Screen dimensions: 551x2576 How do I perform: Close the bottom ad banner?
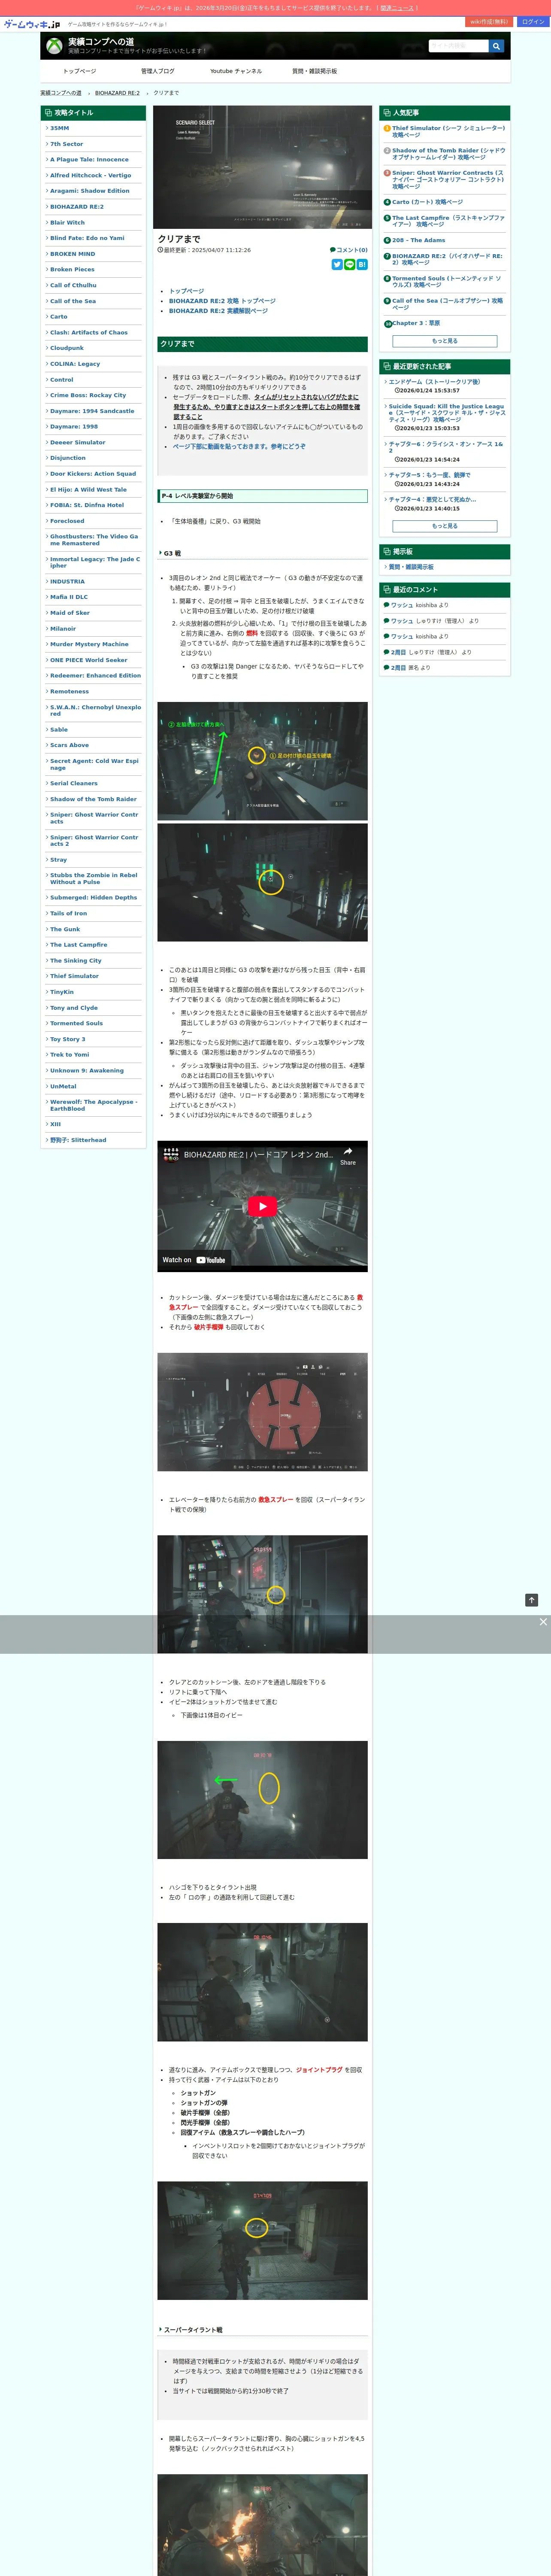[x=543, y=1622]
